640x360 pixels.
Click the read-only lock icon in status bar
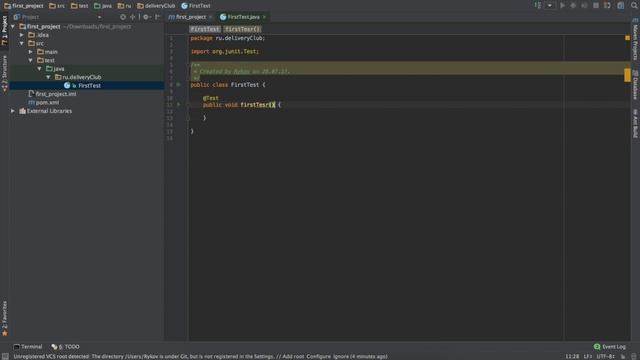(x=623, y=356)
